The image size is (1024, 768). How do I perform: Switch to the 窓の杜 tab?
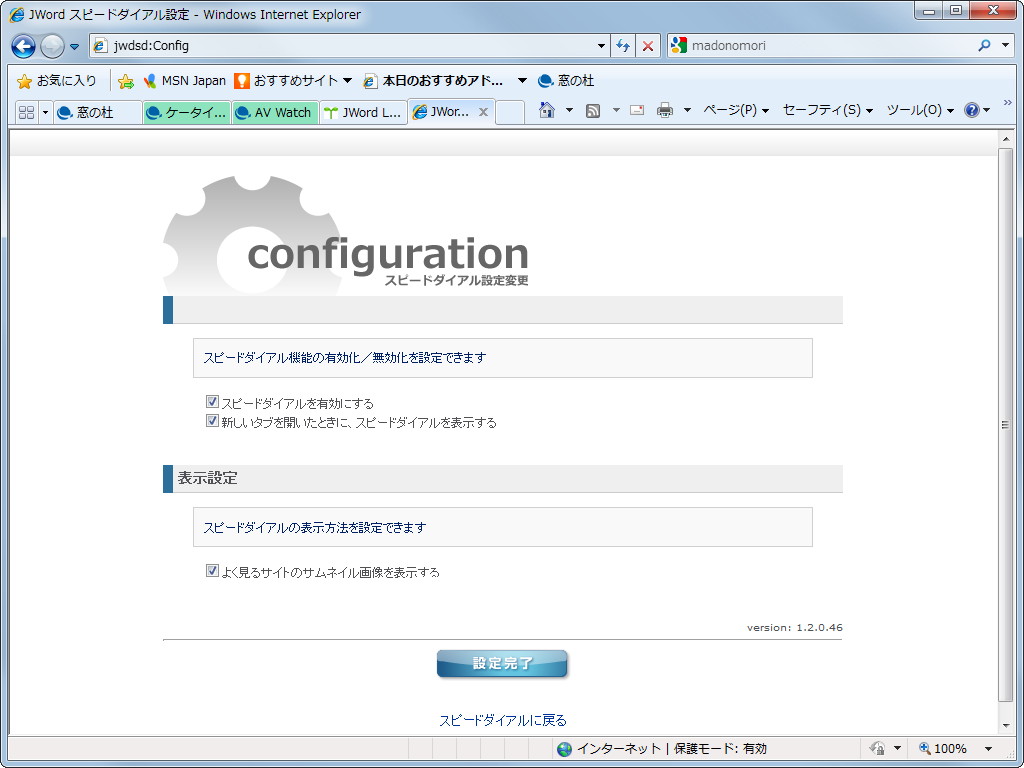click(98, 112)
